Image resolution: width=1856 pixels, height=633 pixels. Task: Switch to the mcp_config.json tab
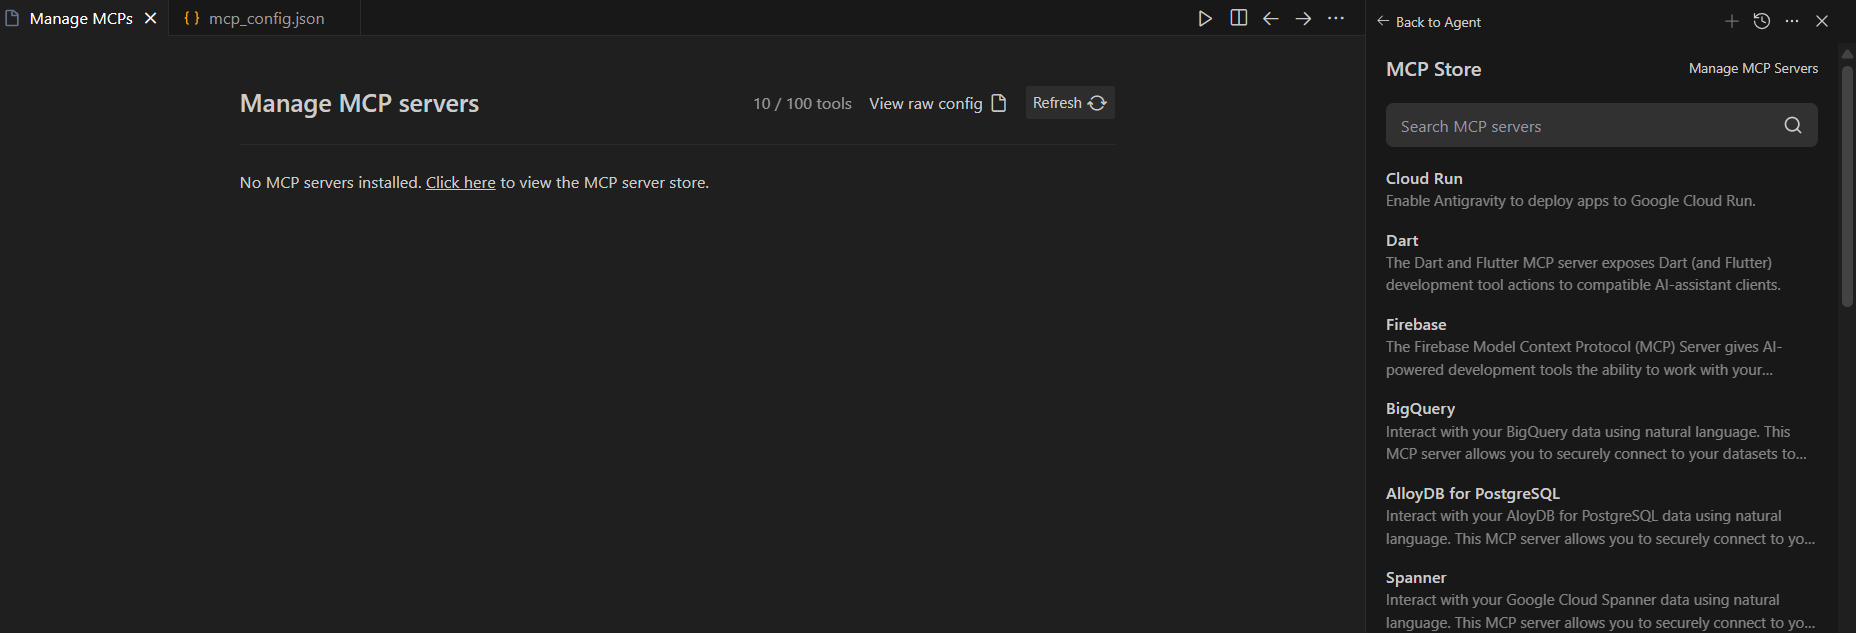coord(265,19)
